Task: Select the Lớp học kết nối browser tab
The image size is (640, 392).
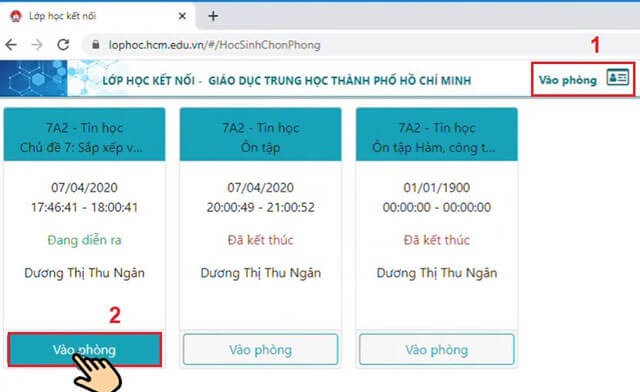Action: [98, 16]
